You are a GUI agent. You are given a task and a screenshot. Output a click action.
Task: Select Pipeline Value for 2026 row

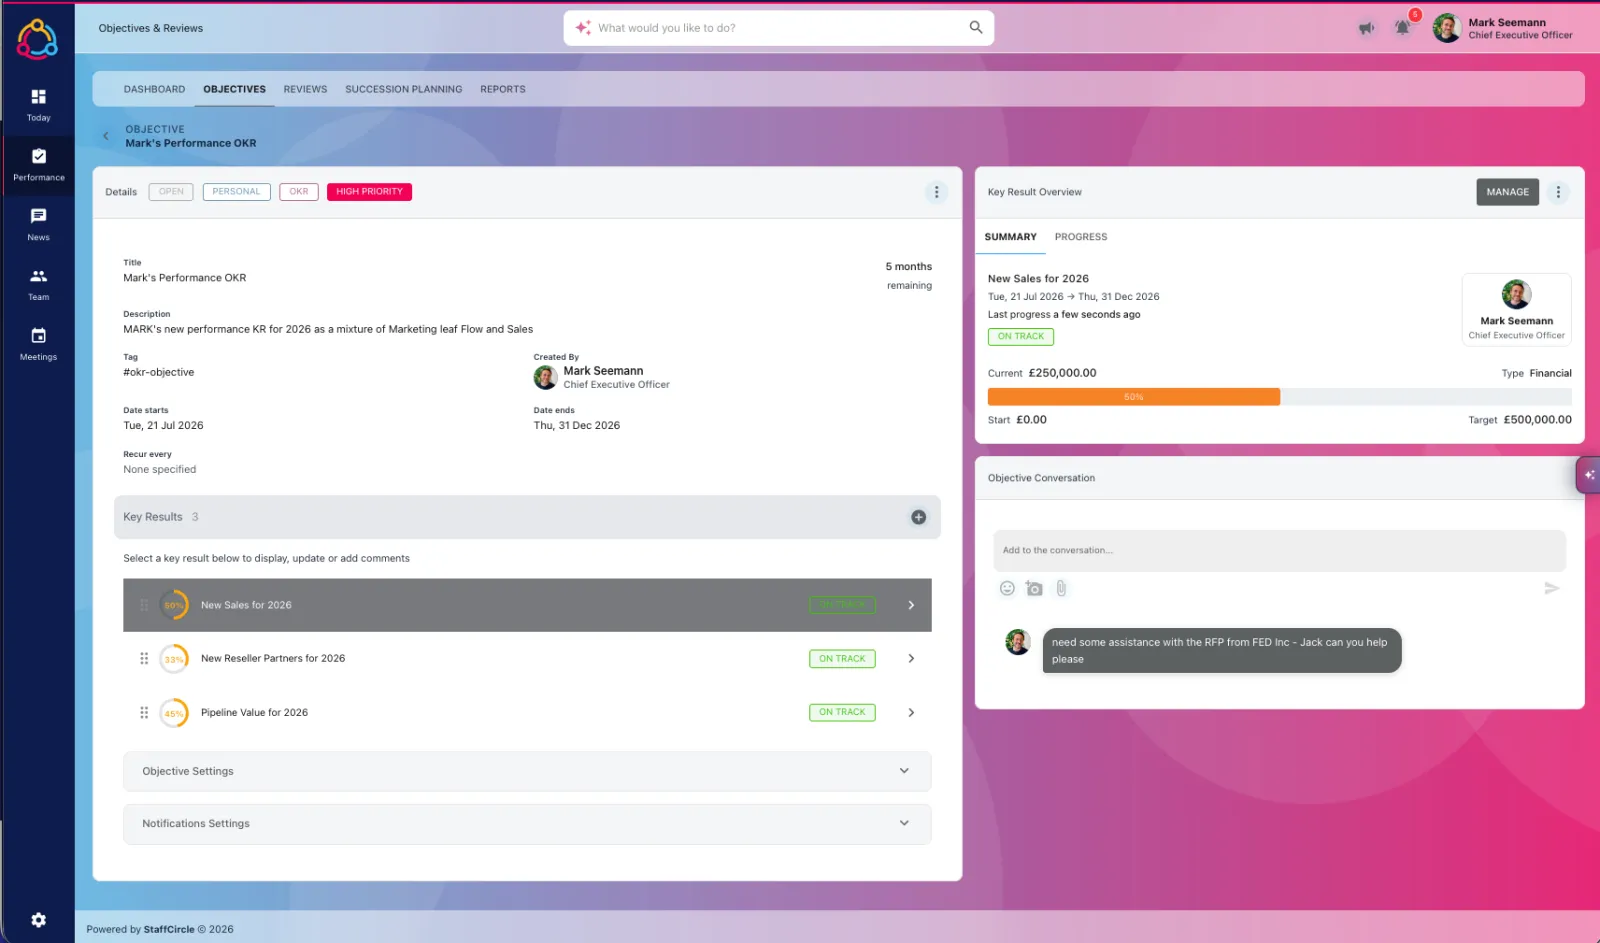tap(527, 713)
